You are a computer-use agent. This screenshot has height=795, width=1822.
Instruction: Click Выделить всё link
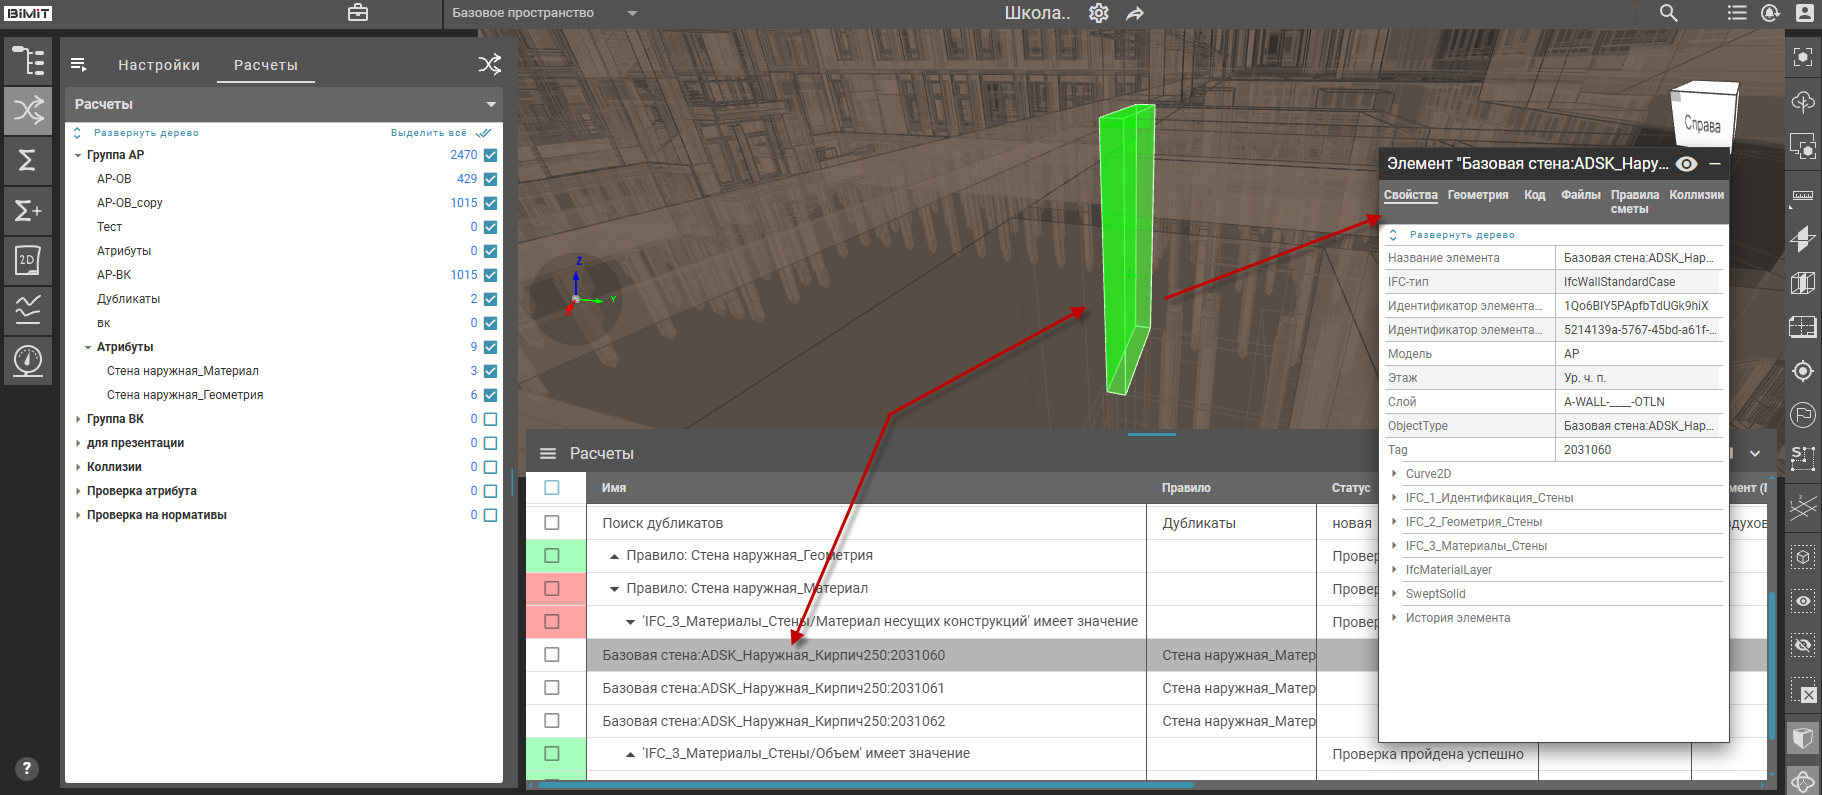428,133
